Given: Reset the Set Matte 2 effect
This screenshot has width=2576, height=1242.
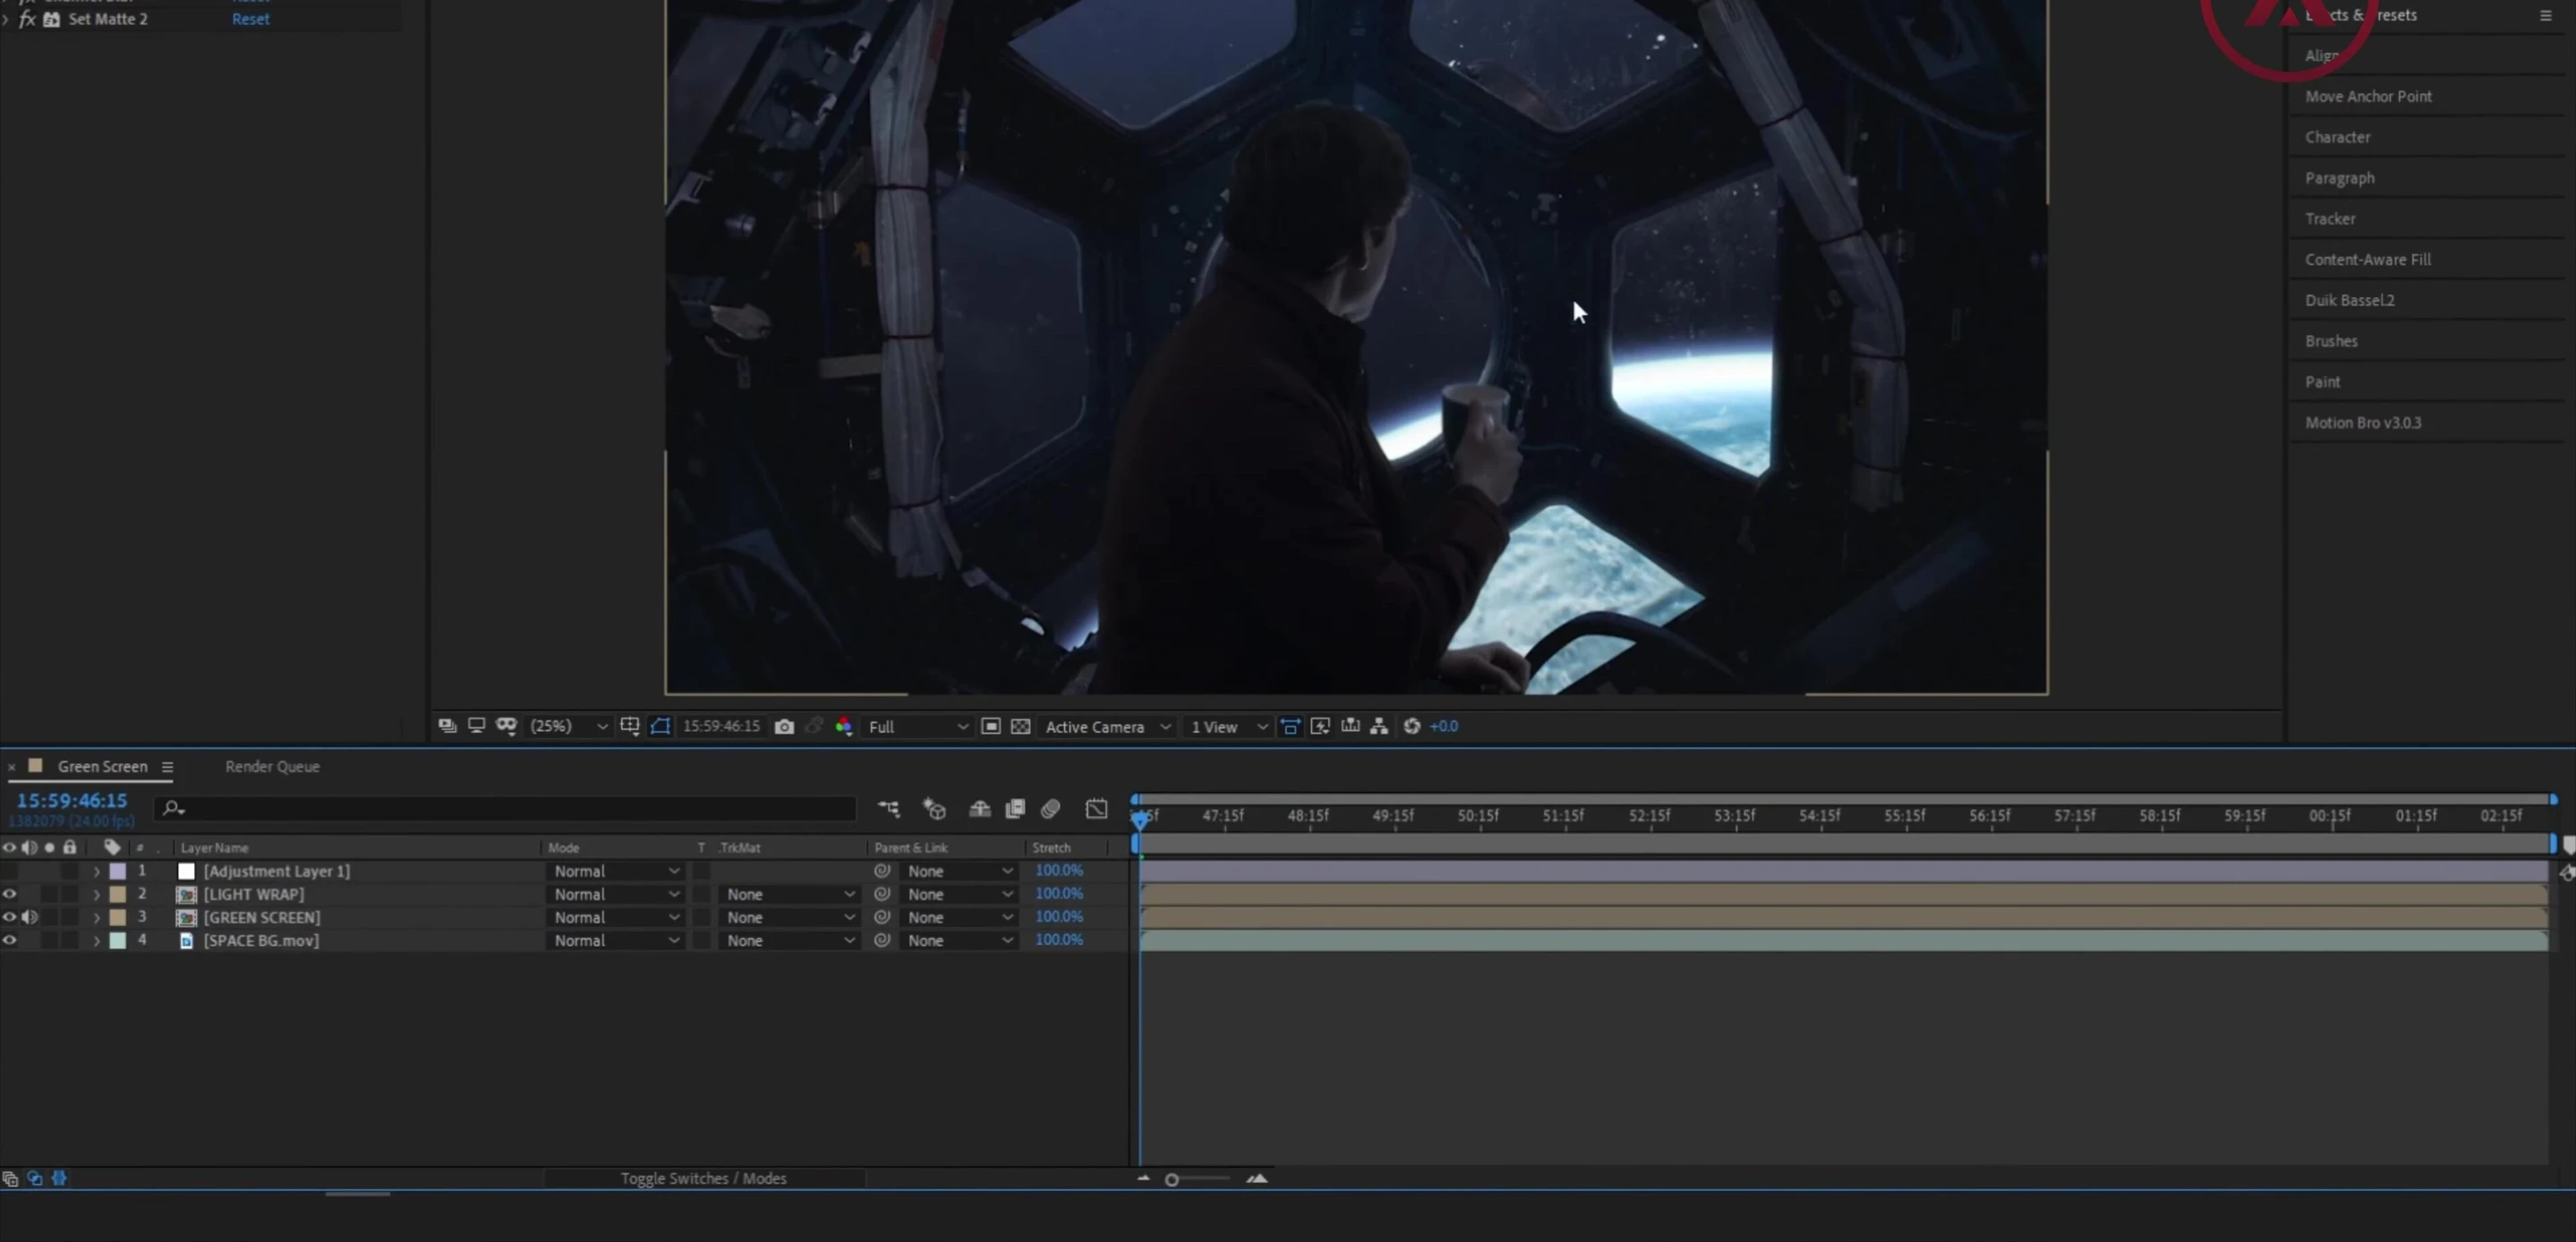Looking at the screenshot, I should [x=250, y=19].
